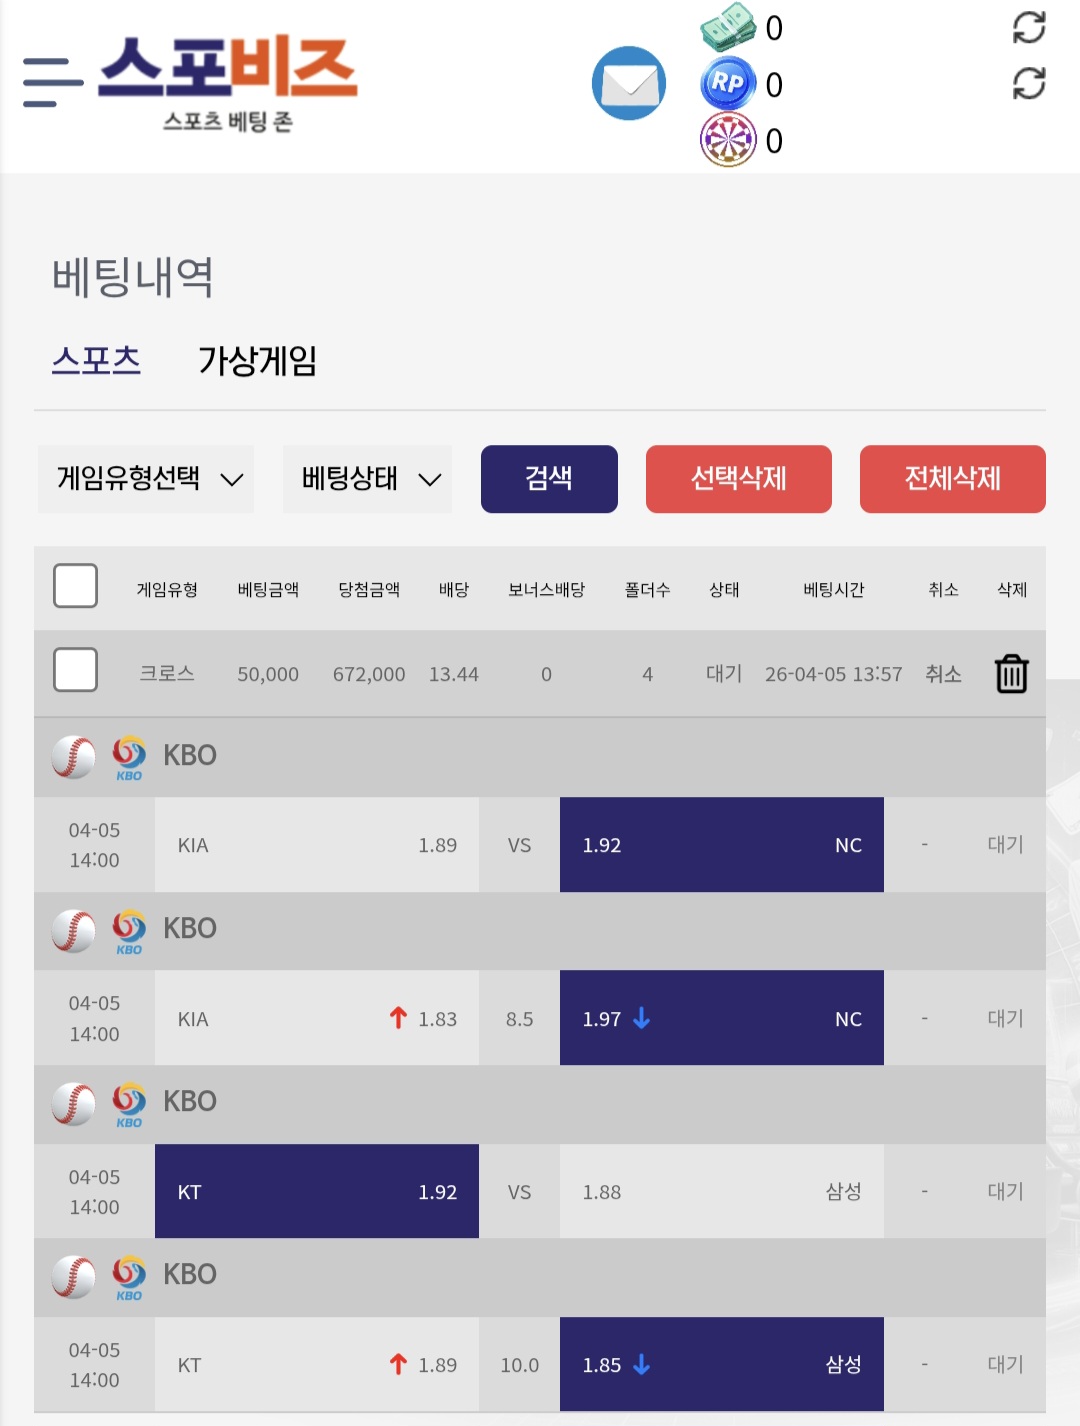This screenshot has height=1426, width=1080.
Task: Open the 베팅상태 dropdown
Action: pos(368,479)
